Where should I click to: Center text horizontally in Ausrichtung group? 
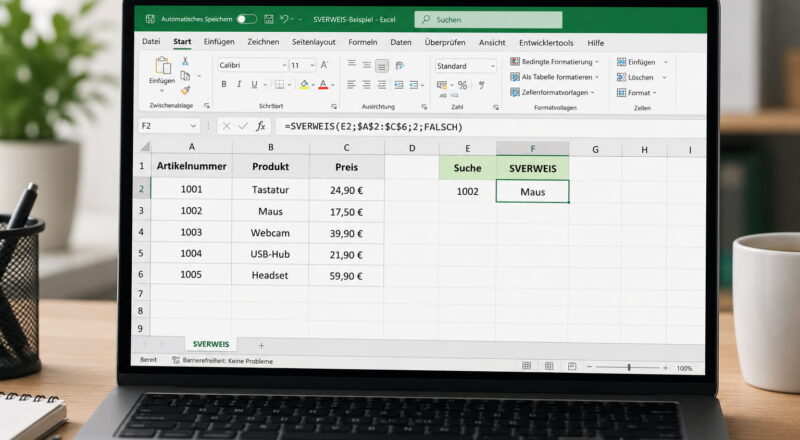[x=367, y=85]
